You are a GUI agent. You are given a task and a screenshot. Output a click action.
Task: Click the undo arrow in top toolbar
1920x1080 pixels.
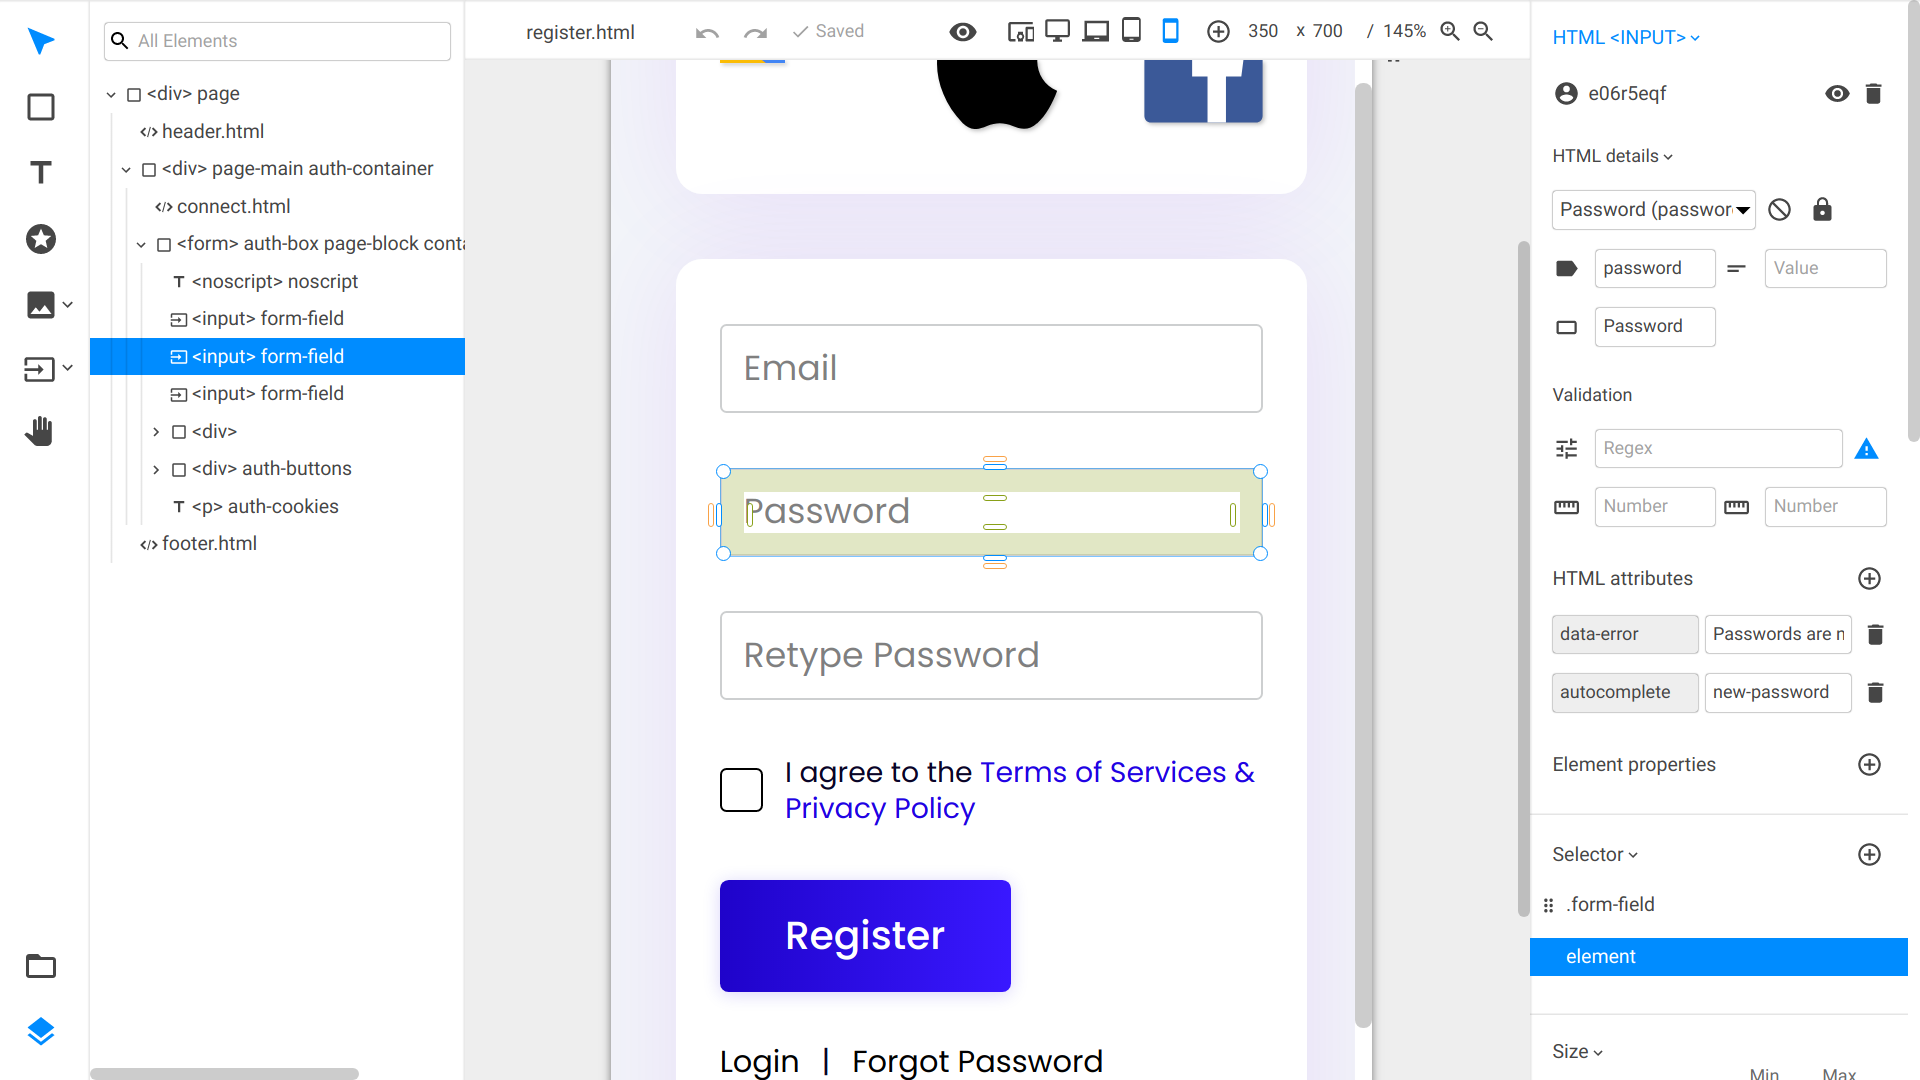[707, 32]
